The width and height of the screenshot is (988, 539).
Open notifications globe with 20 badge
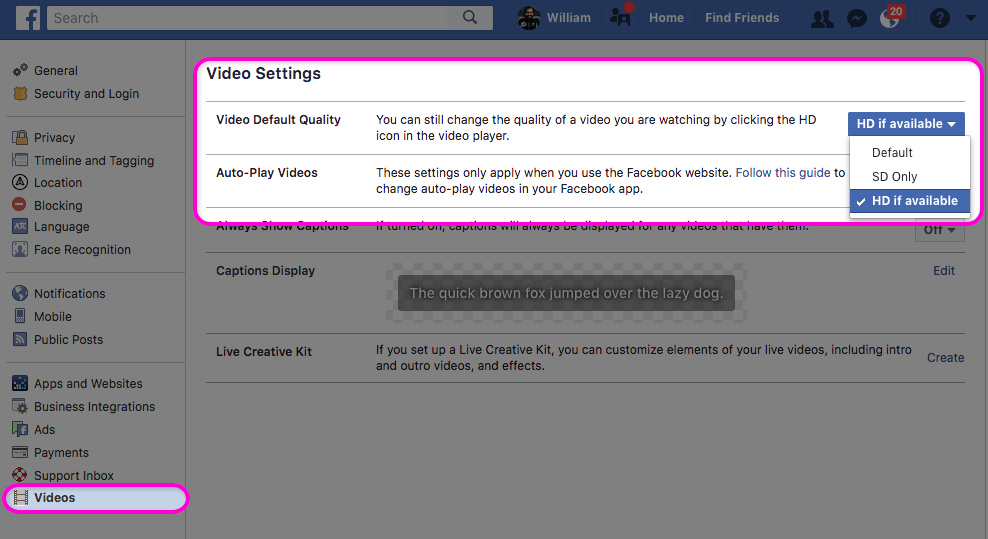tap(892, 16)
